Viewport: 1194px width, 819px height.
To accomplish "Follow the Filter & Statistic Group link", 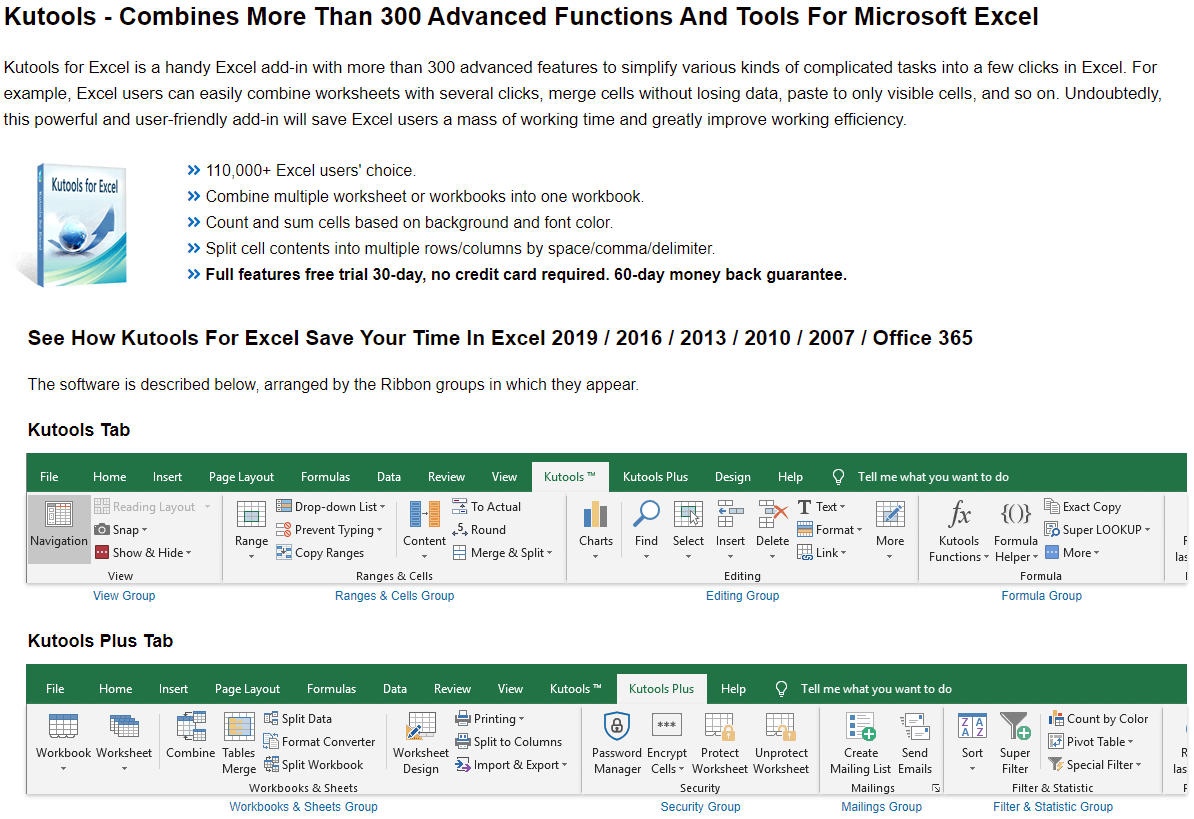I will click(x=1053, y=807).
